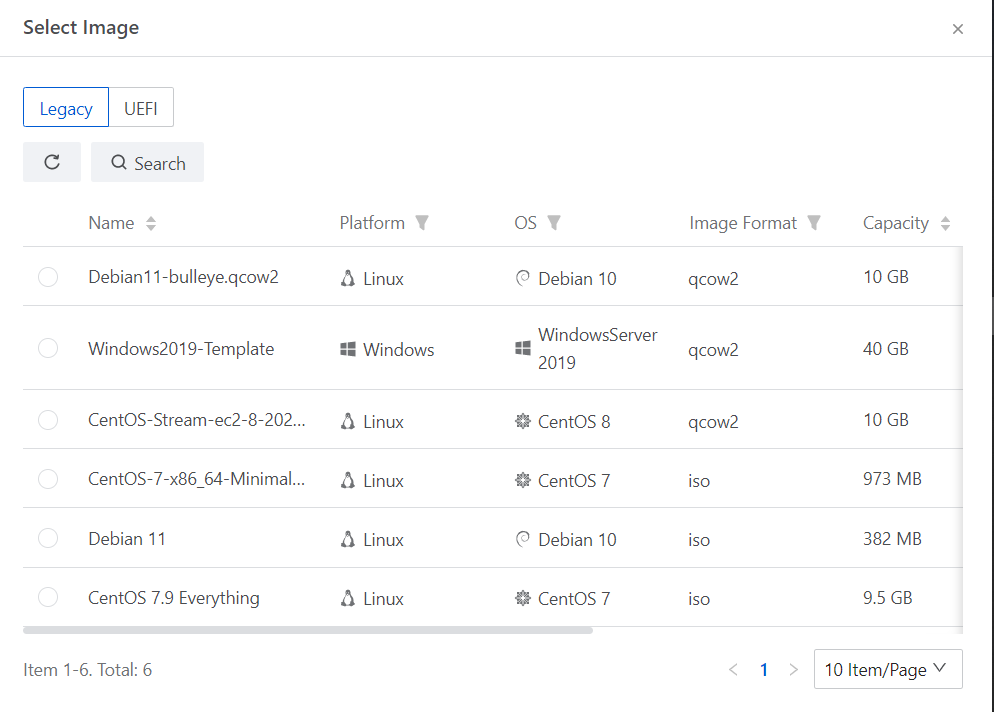Click the OS column filter icon
The height and width of the screenshot is (712, 994).
(554, 223)
